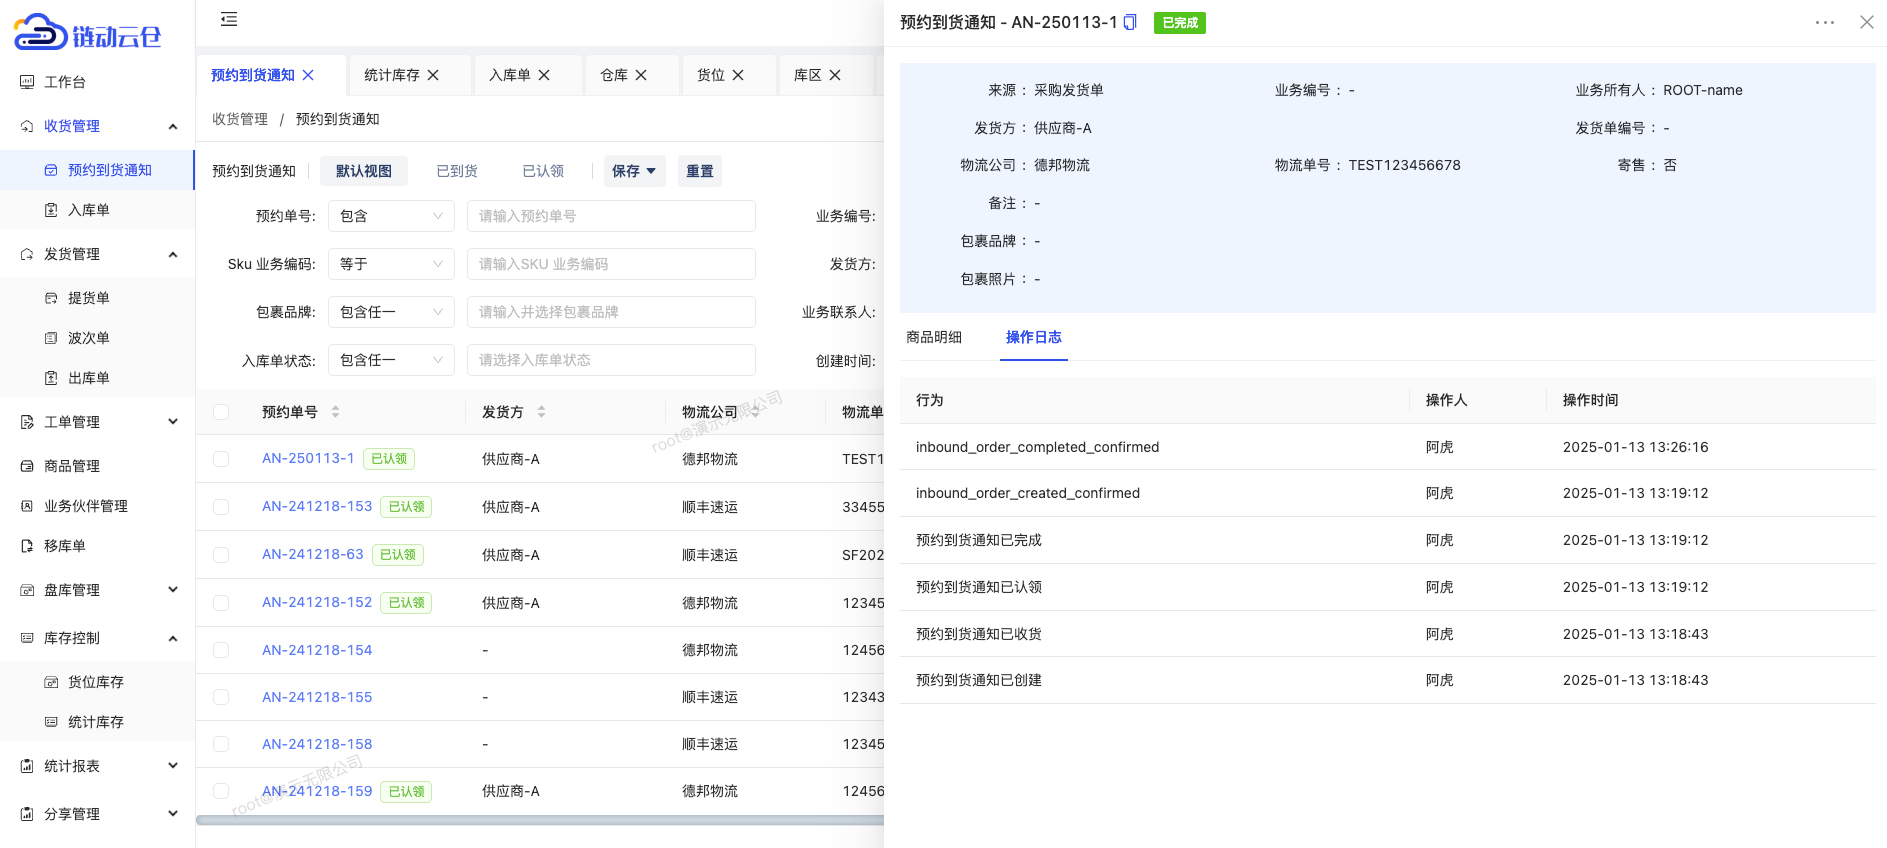1887x848 pixels.
Task: Tick checkbox for AN-241218-153 row
Action: (x=221, y=507)
